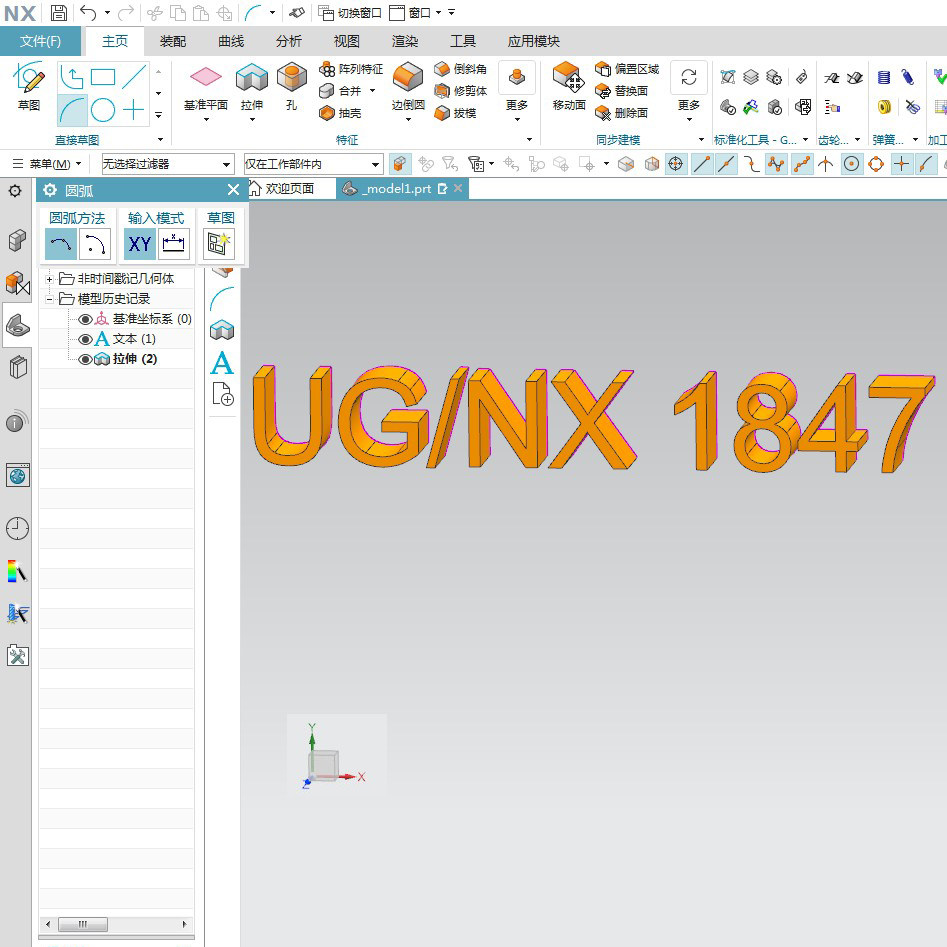947x947 pixels.
Task: Click the Text 'A' icon in floating toolbar
Action: pos(222,363)
